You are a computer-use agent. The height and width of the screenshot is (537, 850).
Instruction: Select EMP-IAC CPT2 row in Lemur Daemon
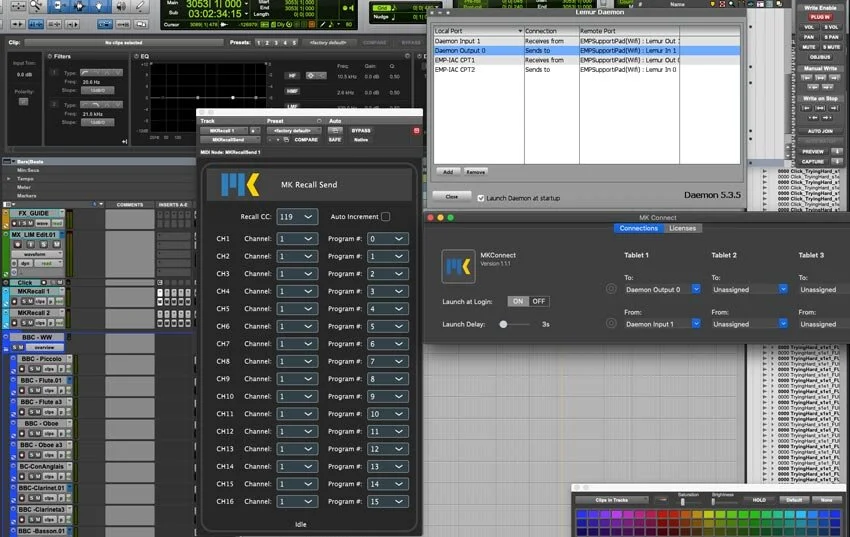587,70
